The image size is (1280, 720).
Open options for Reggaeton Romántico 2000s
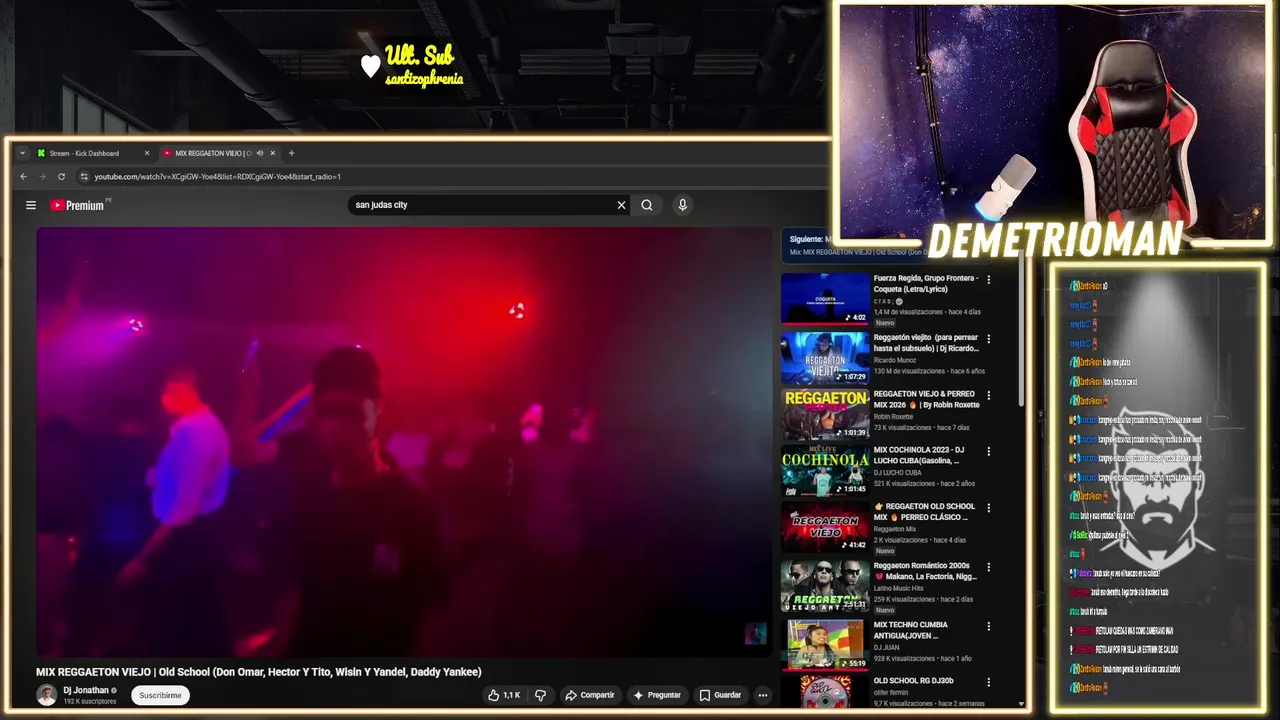[x=989, y=567]
